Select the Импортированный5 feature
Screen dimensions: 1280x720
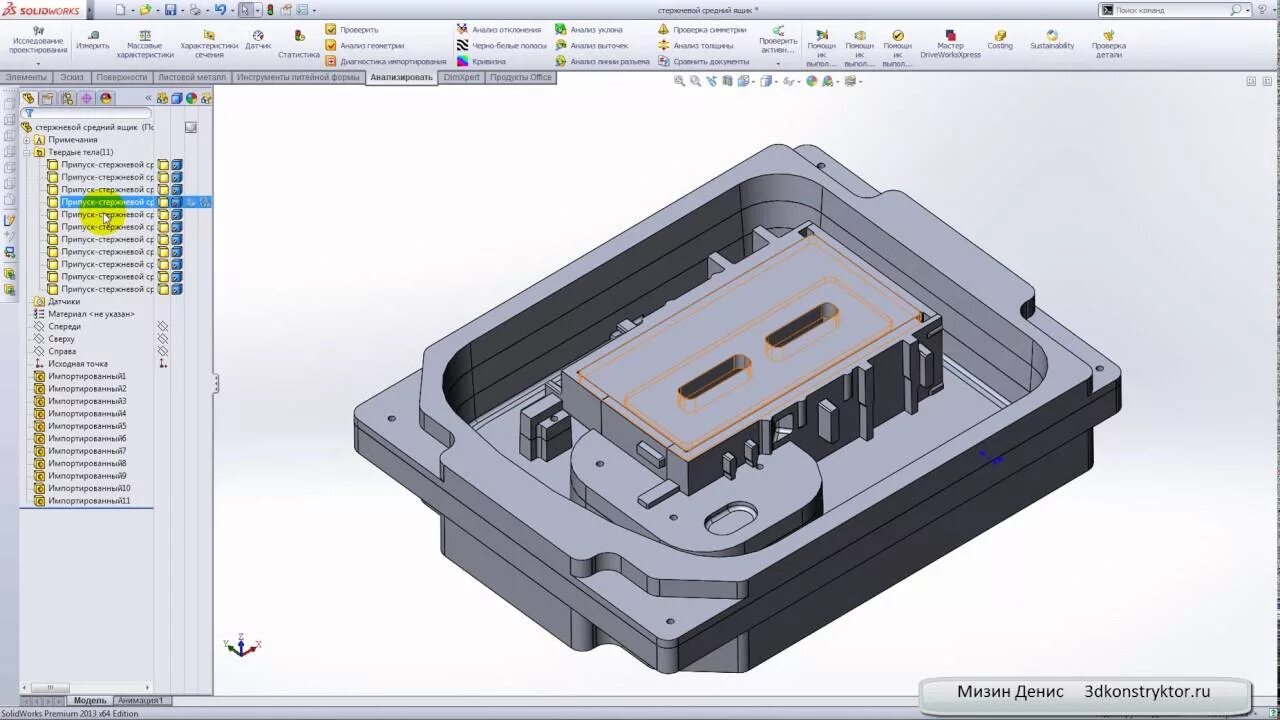[87, 426]
